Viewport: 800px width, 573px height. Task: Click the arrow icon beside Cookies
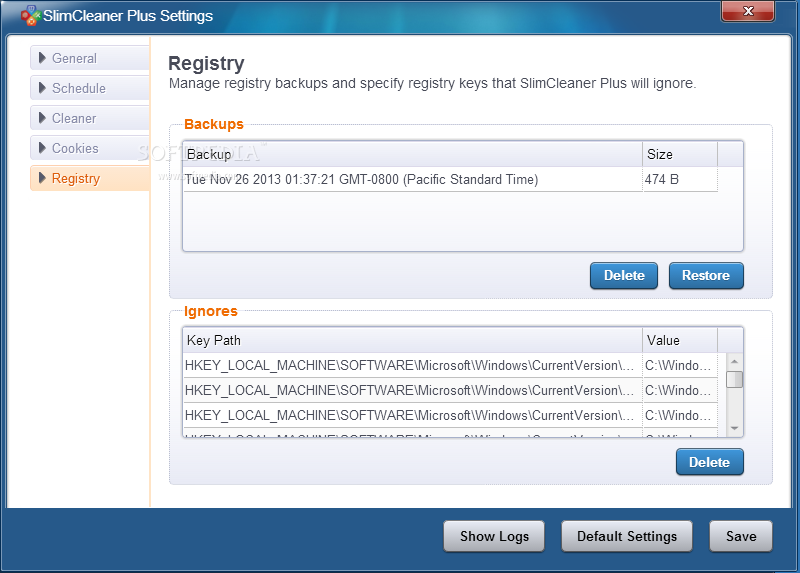[x=42, y=148]
